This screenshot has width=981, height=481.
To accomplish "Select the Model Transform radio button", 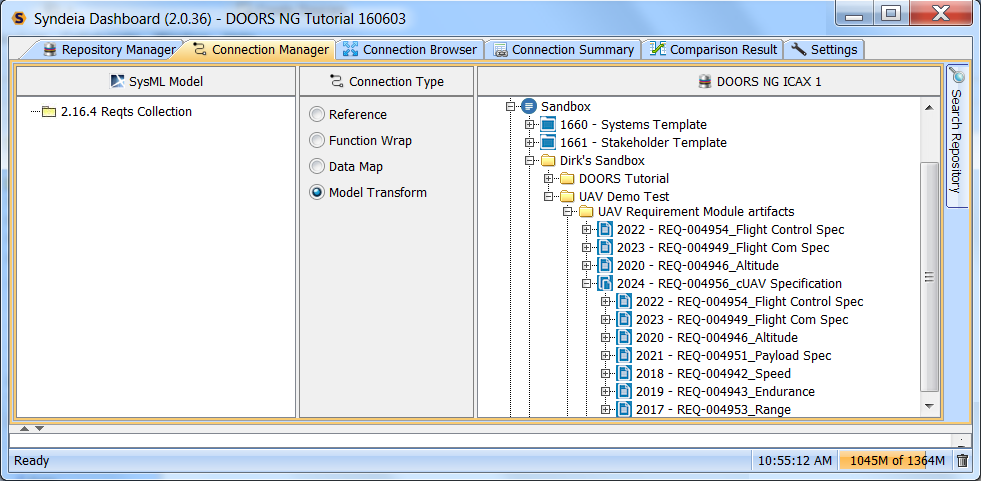I will 317,193.
